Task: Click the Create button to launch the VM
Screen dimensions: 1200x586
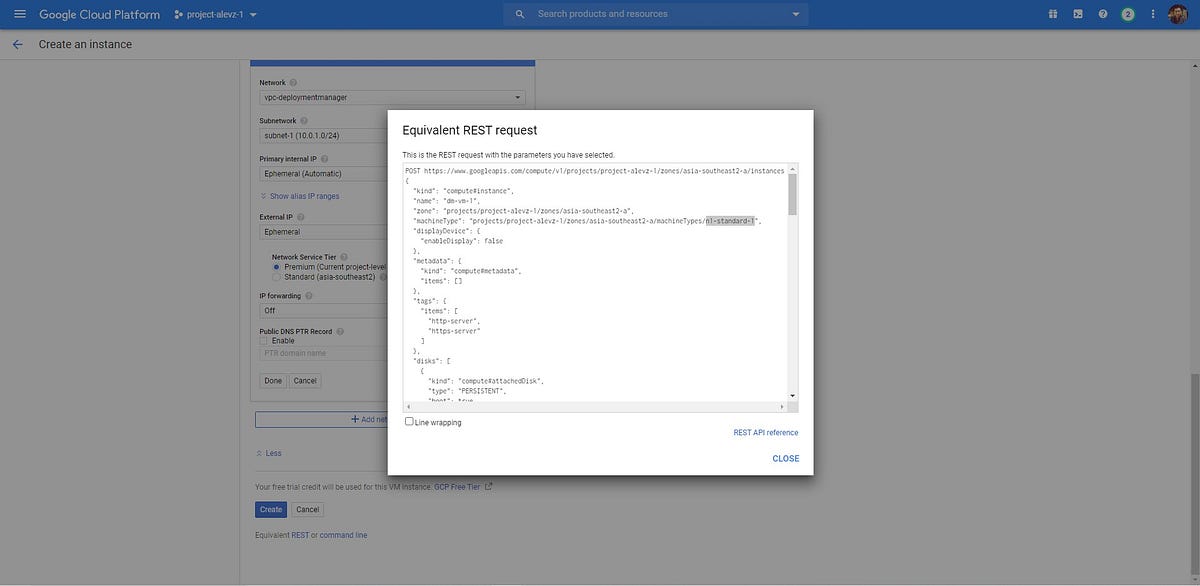Action: point(269,509)
